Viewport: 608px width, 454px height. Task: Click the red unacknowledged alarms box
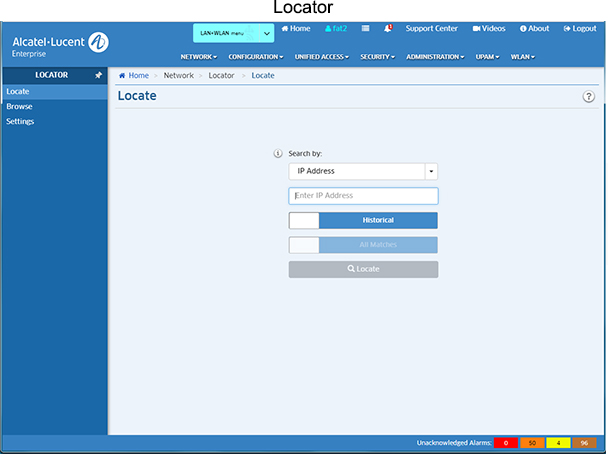[506, 442]
